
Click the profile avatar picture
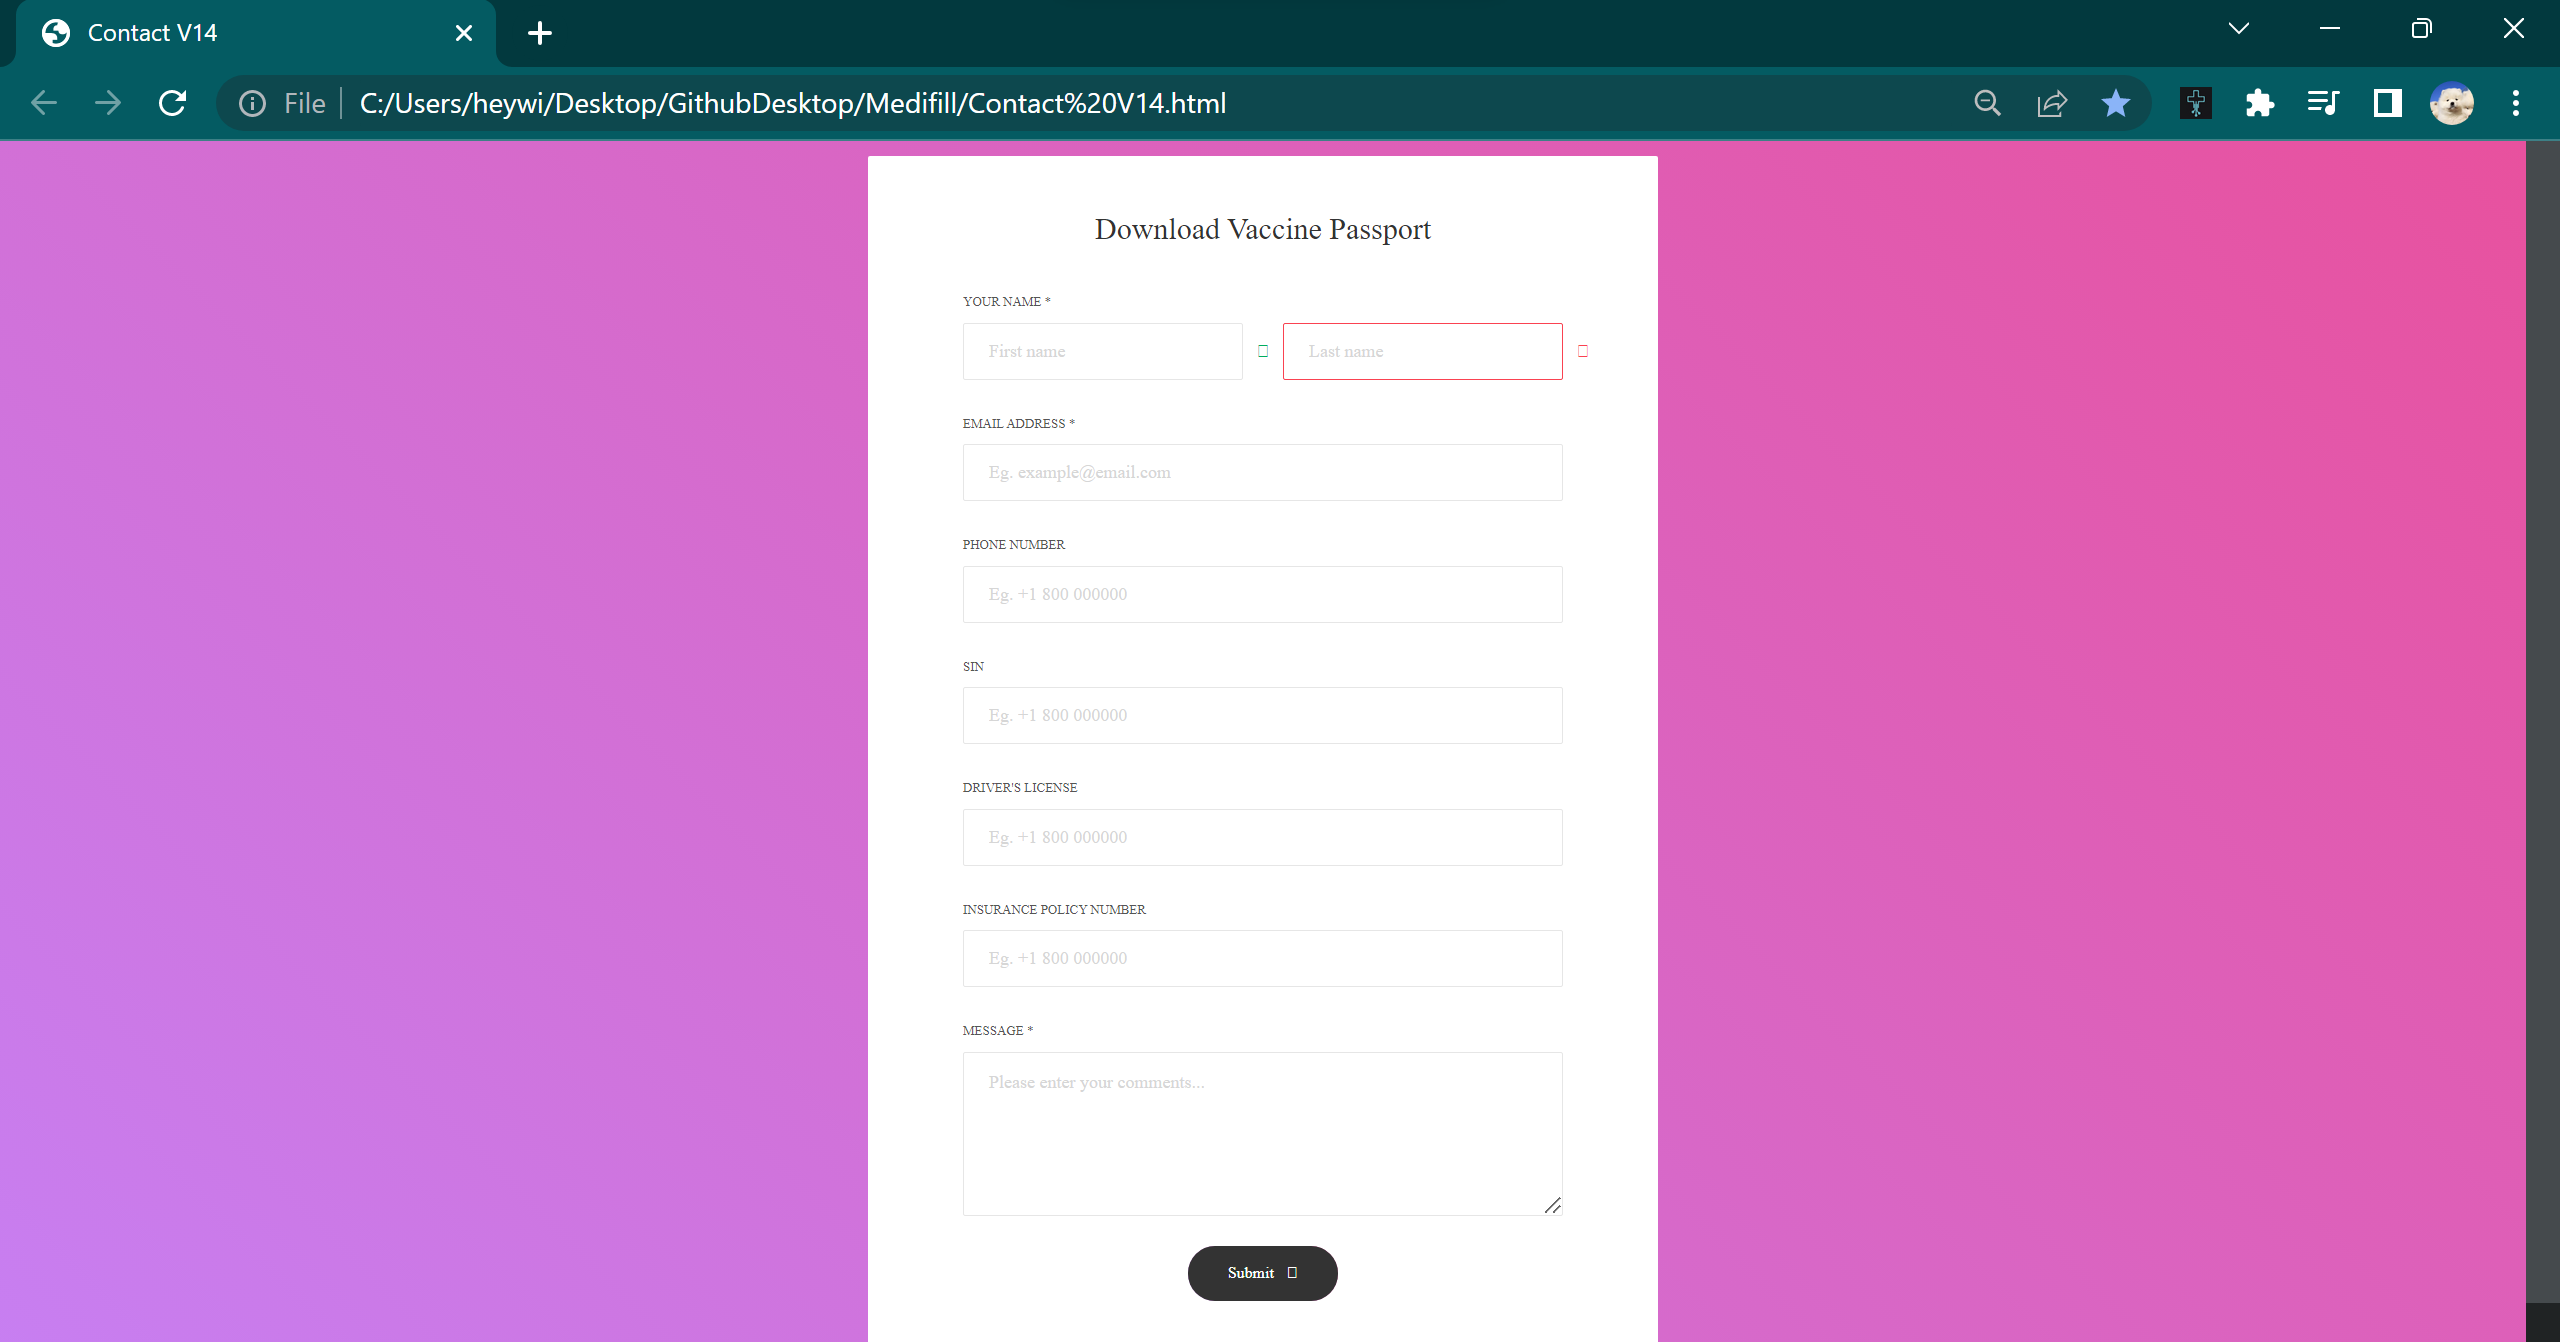tap(2451, 103)
